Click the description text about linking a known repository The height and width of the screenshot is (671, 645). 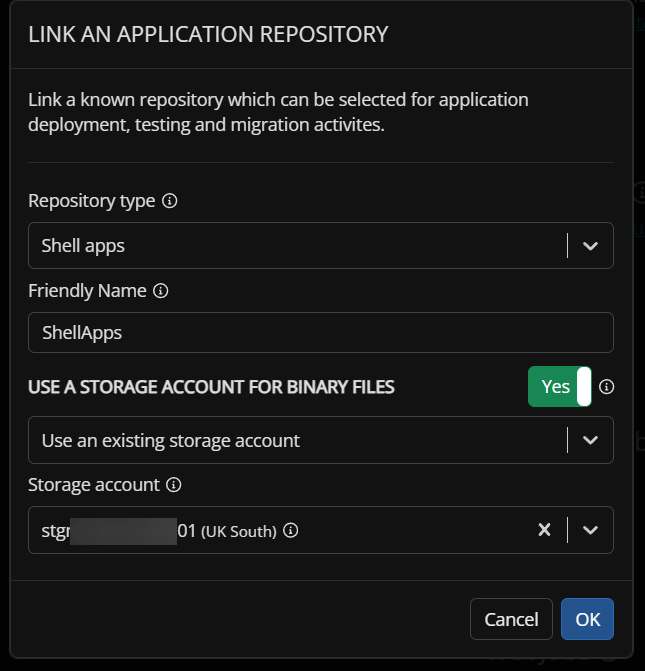(x=278, y=112)
